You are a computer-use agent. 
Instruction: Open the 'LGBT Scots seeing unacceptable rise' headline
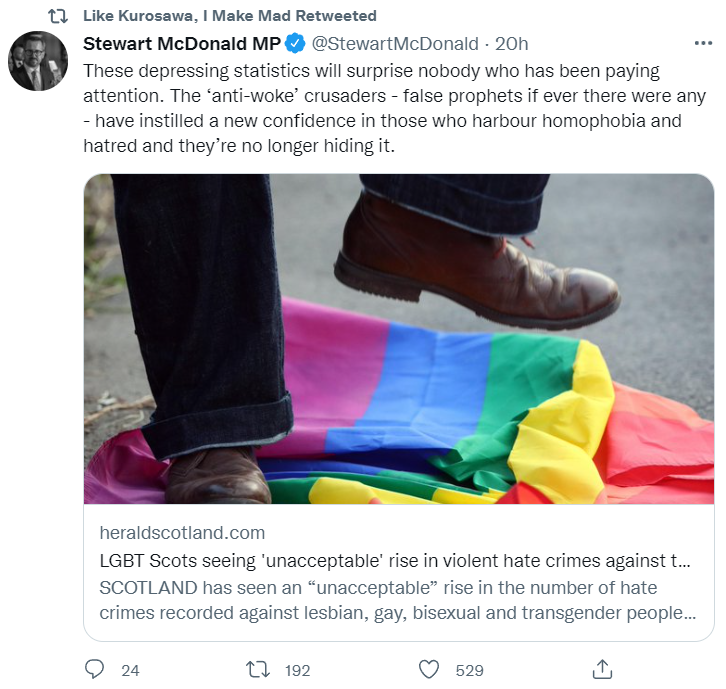click(x=395, y=561)
